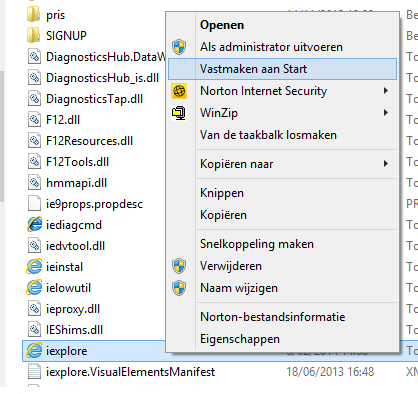Select the pris folder
Image resolution: width=418 pixels, height=394 pixels.
[46, 15]
